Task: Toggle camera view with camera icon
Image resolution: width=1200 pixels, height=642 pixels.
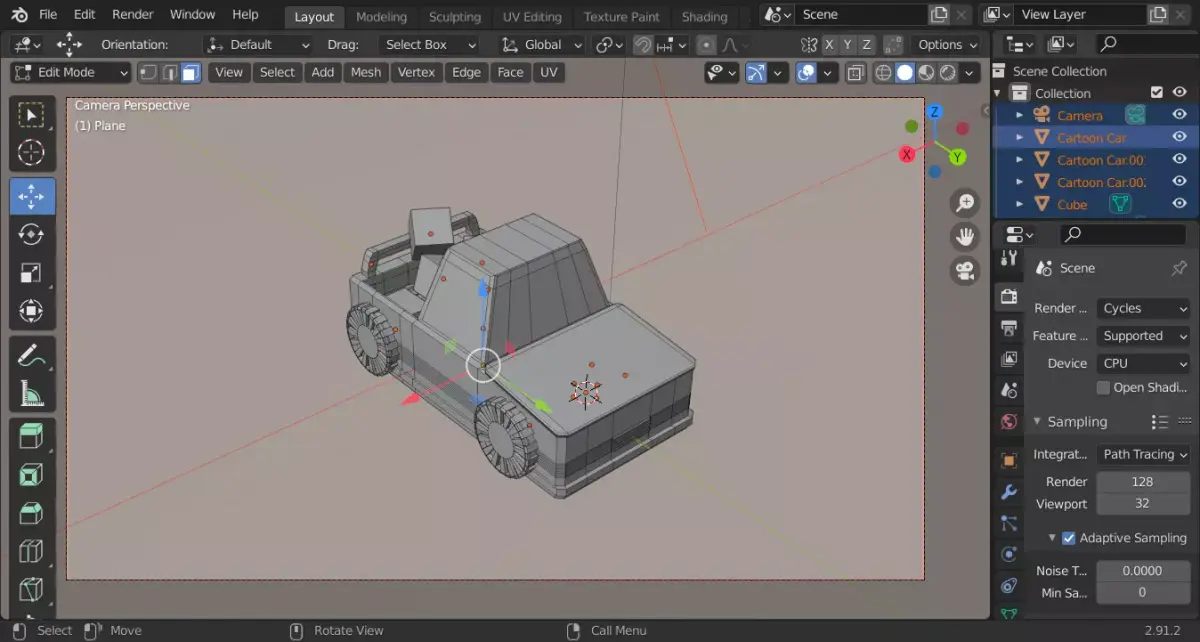Action: 965,271
